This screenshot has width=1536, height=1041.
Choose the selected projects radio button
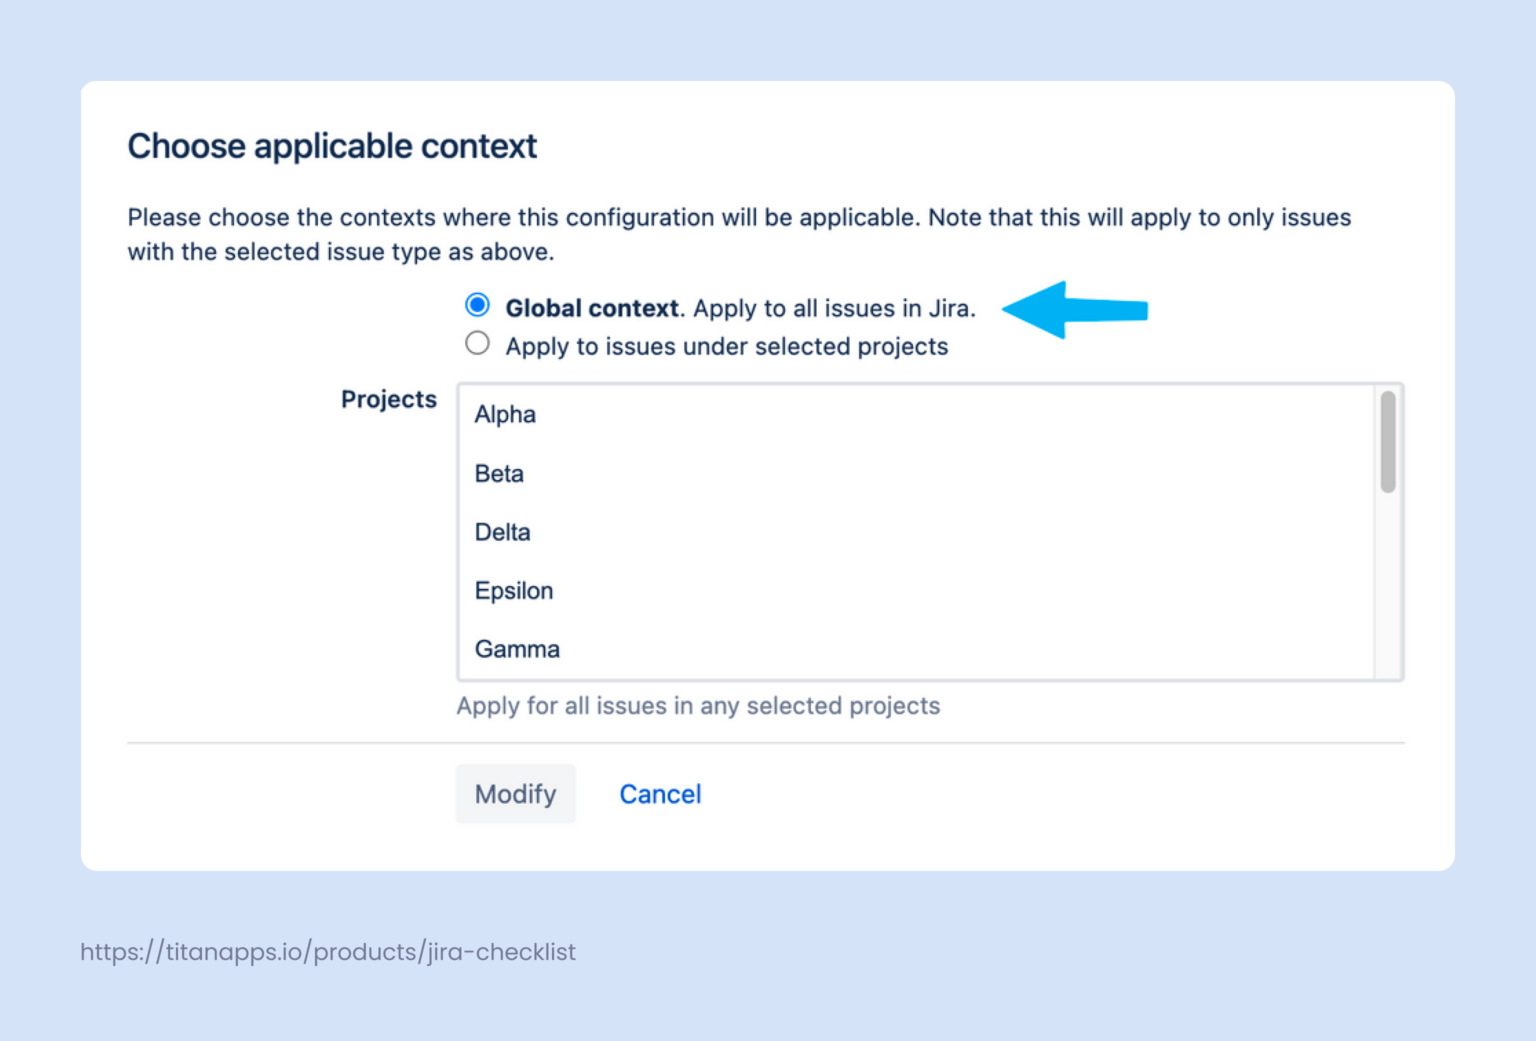478,344
